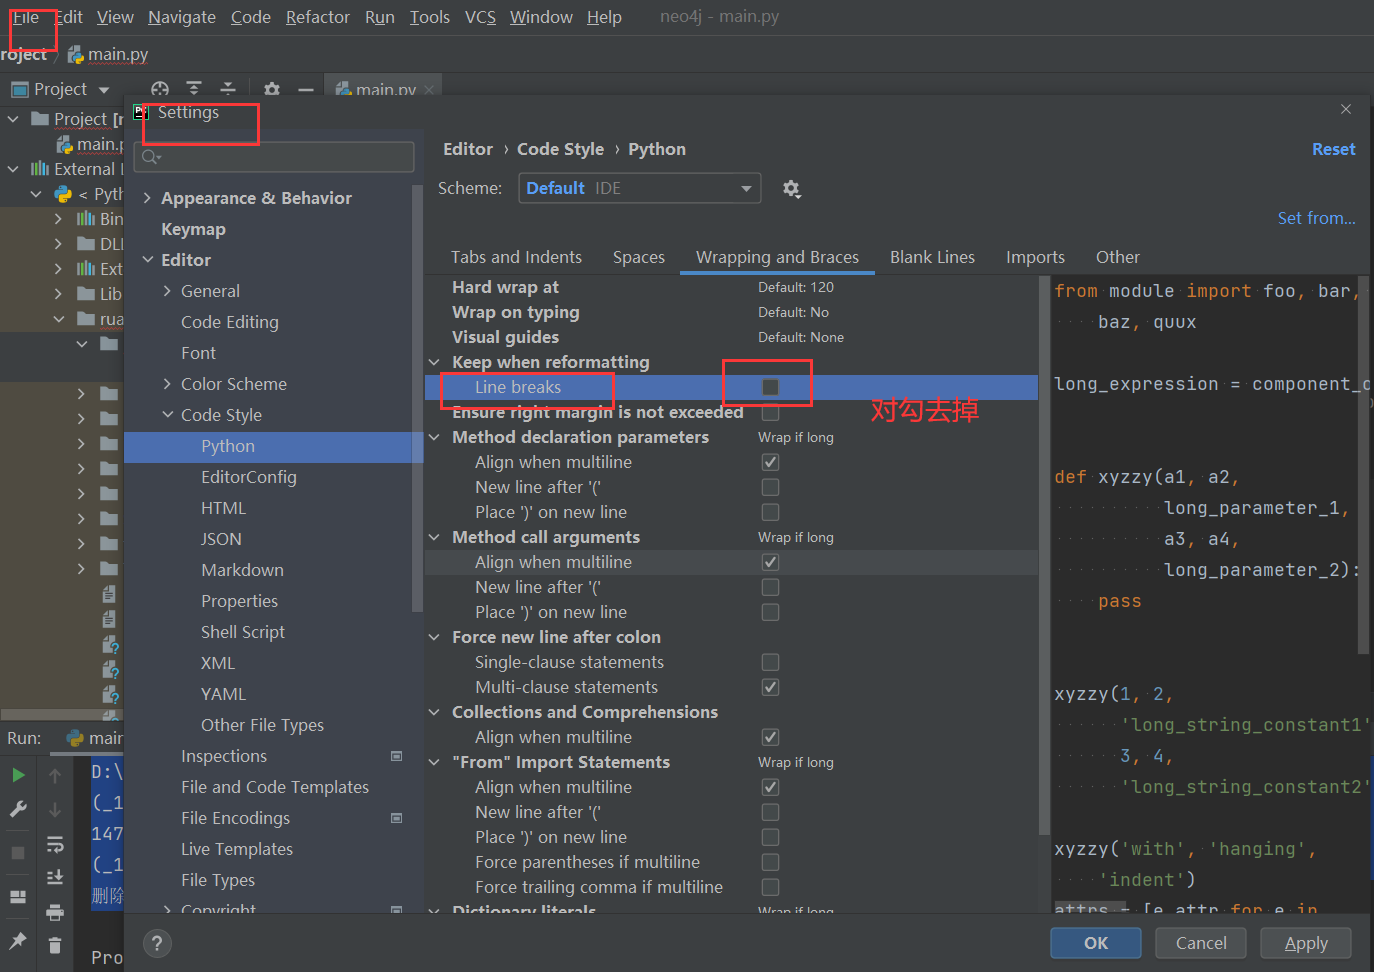Collapse Method call arguments group
1374x972 pixels.
(x=434, y=537)
